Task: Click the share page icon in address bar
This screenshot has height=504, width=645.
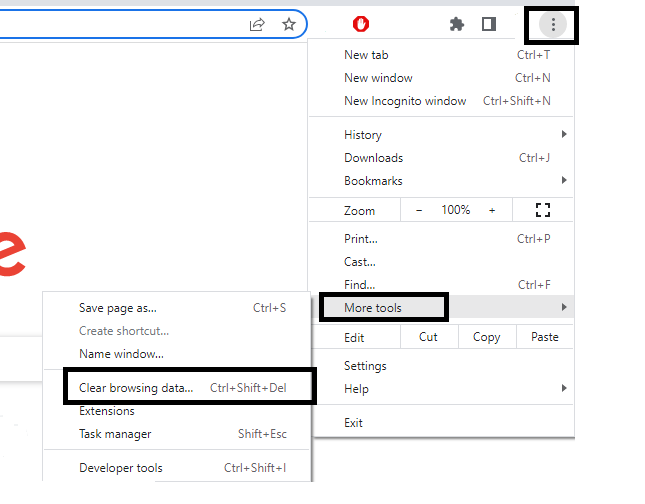Action: (257, 24)
